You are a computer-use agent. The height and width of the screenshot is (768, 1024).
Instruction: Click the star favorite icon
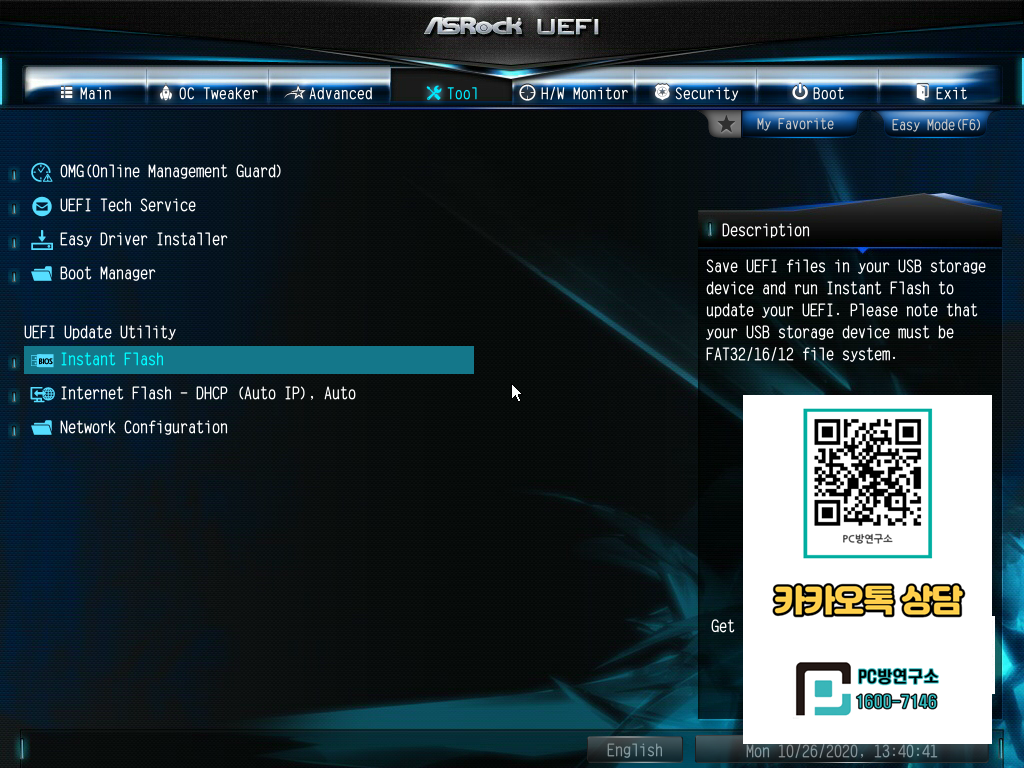tap(726, 124)
